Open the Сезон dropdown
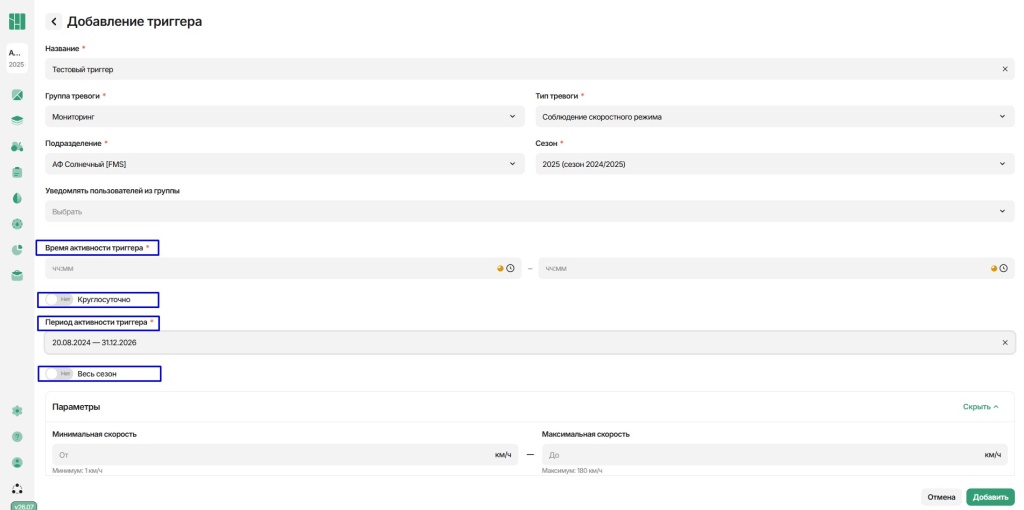 (775, 164)
